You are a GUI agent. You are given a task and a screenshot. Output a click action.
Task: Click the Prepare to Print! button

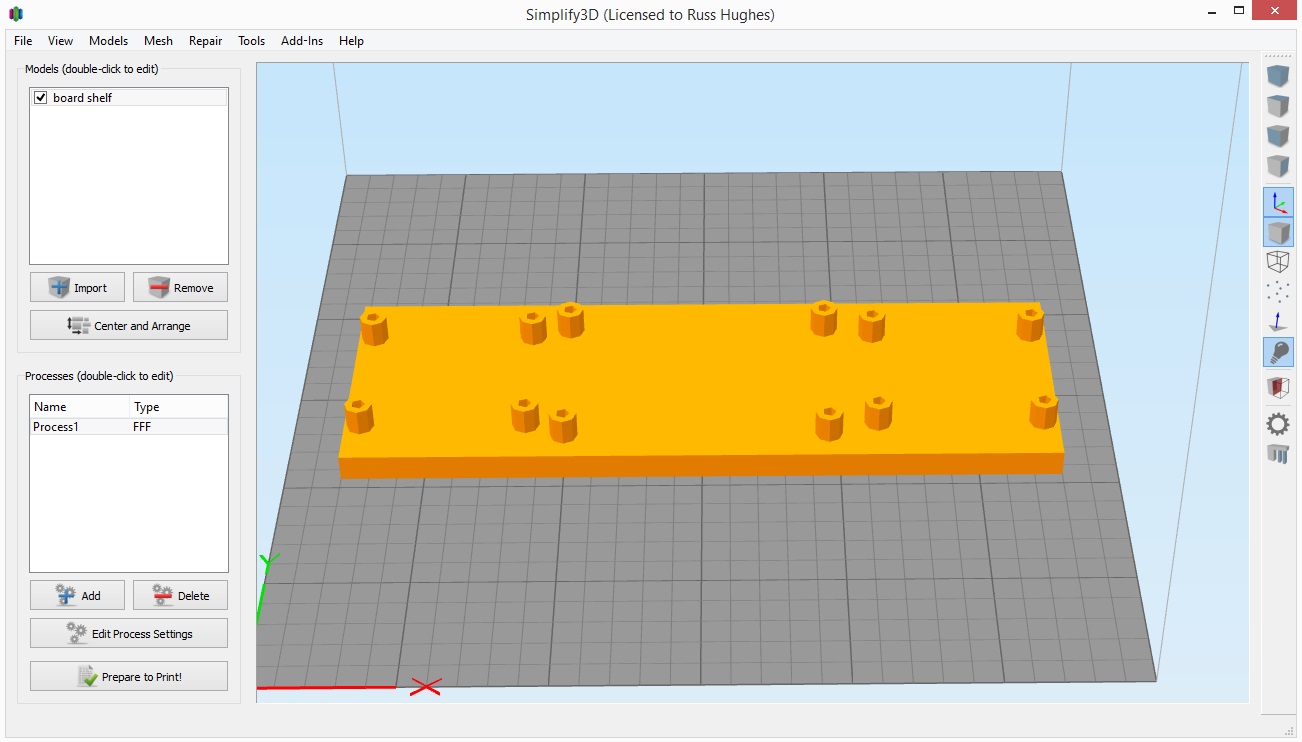129,677
